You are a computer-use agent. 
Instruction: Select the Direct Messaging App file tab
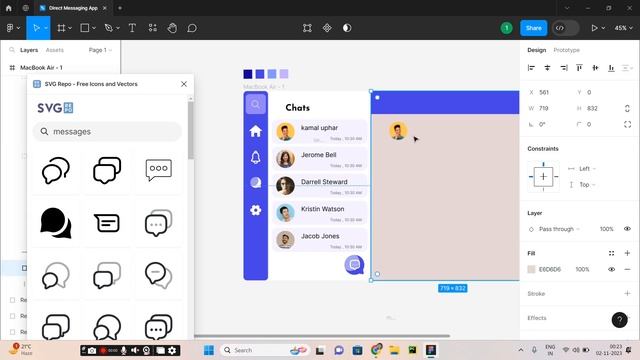pyautogui.click(x=73, y=8)
